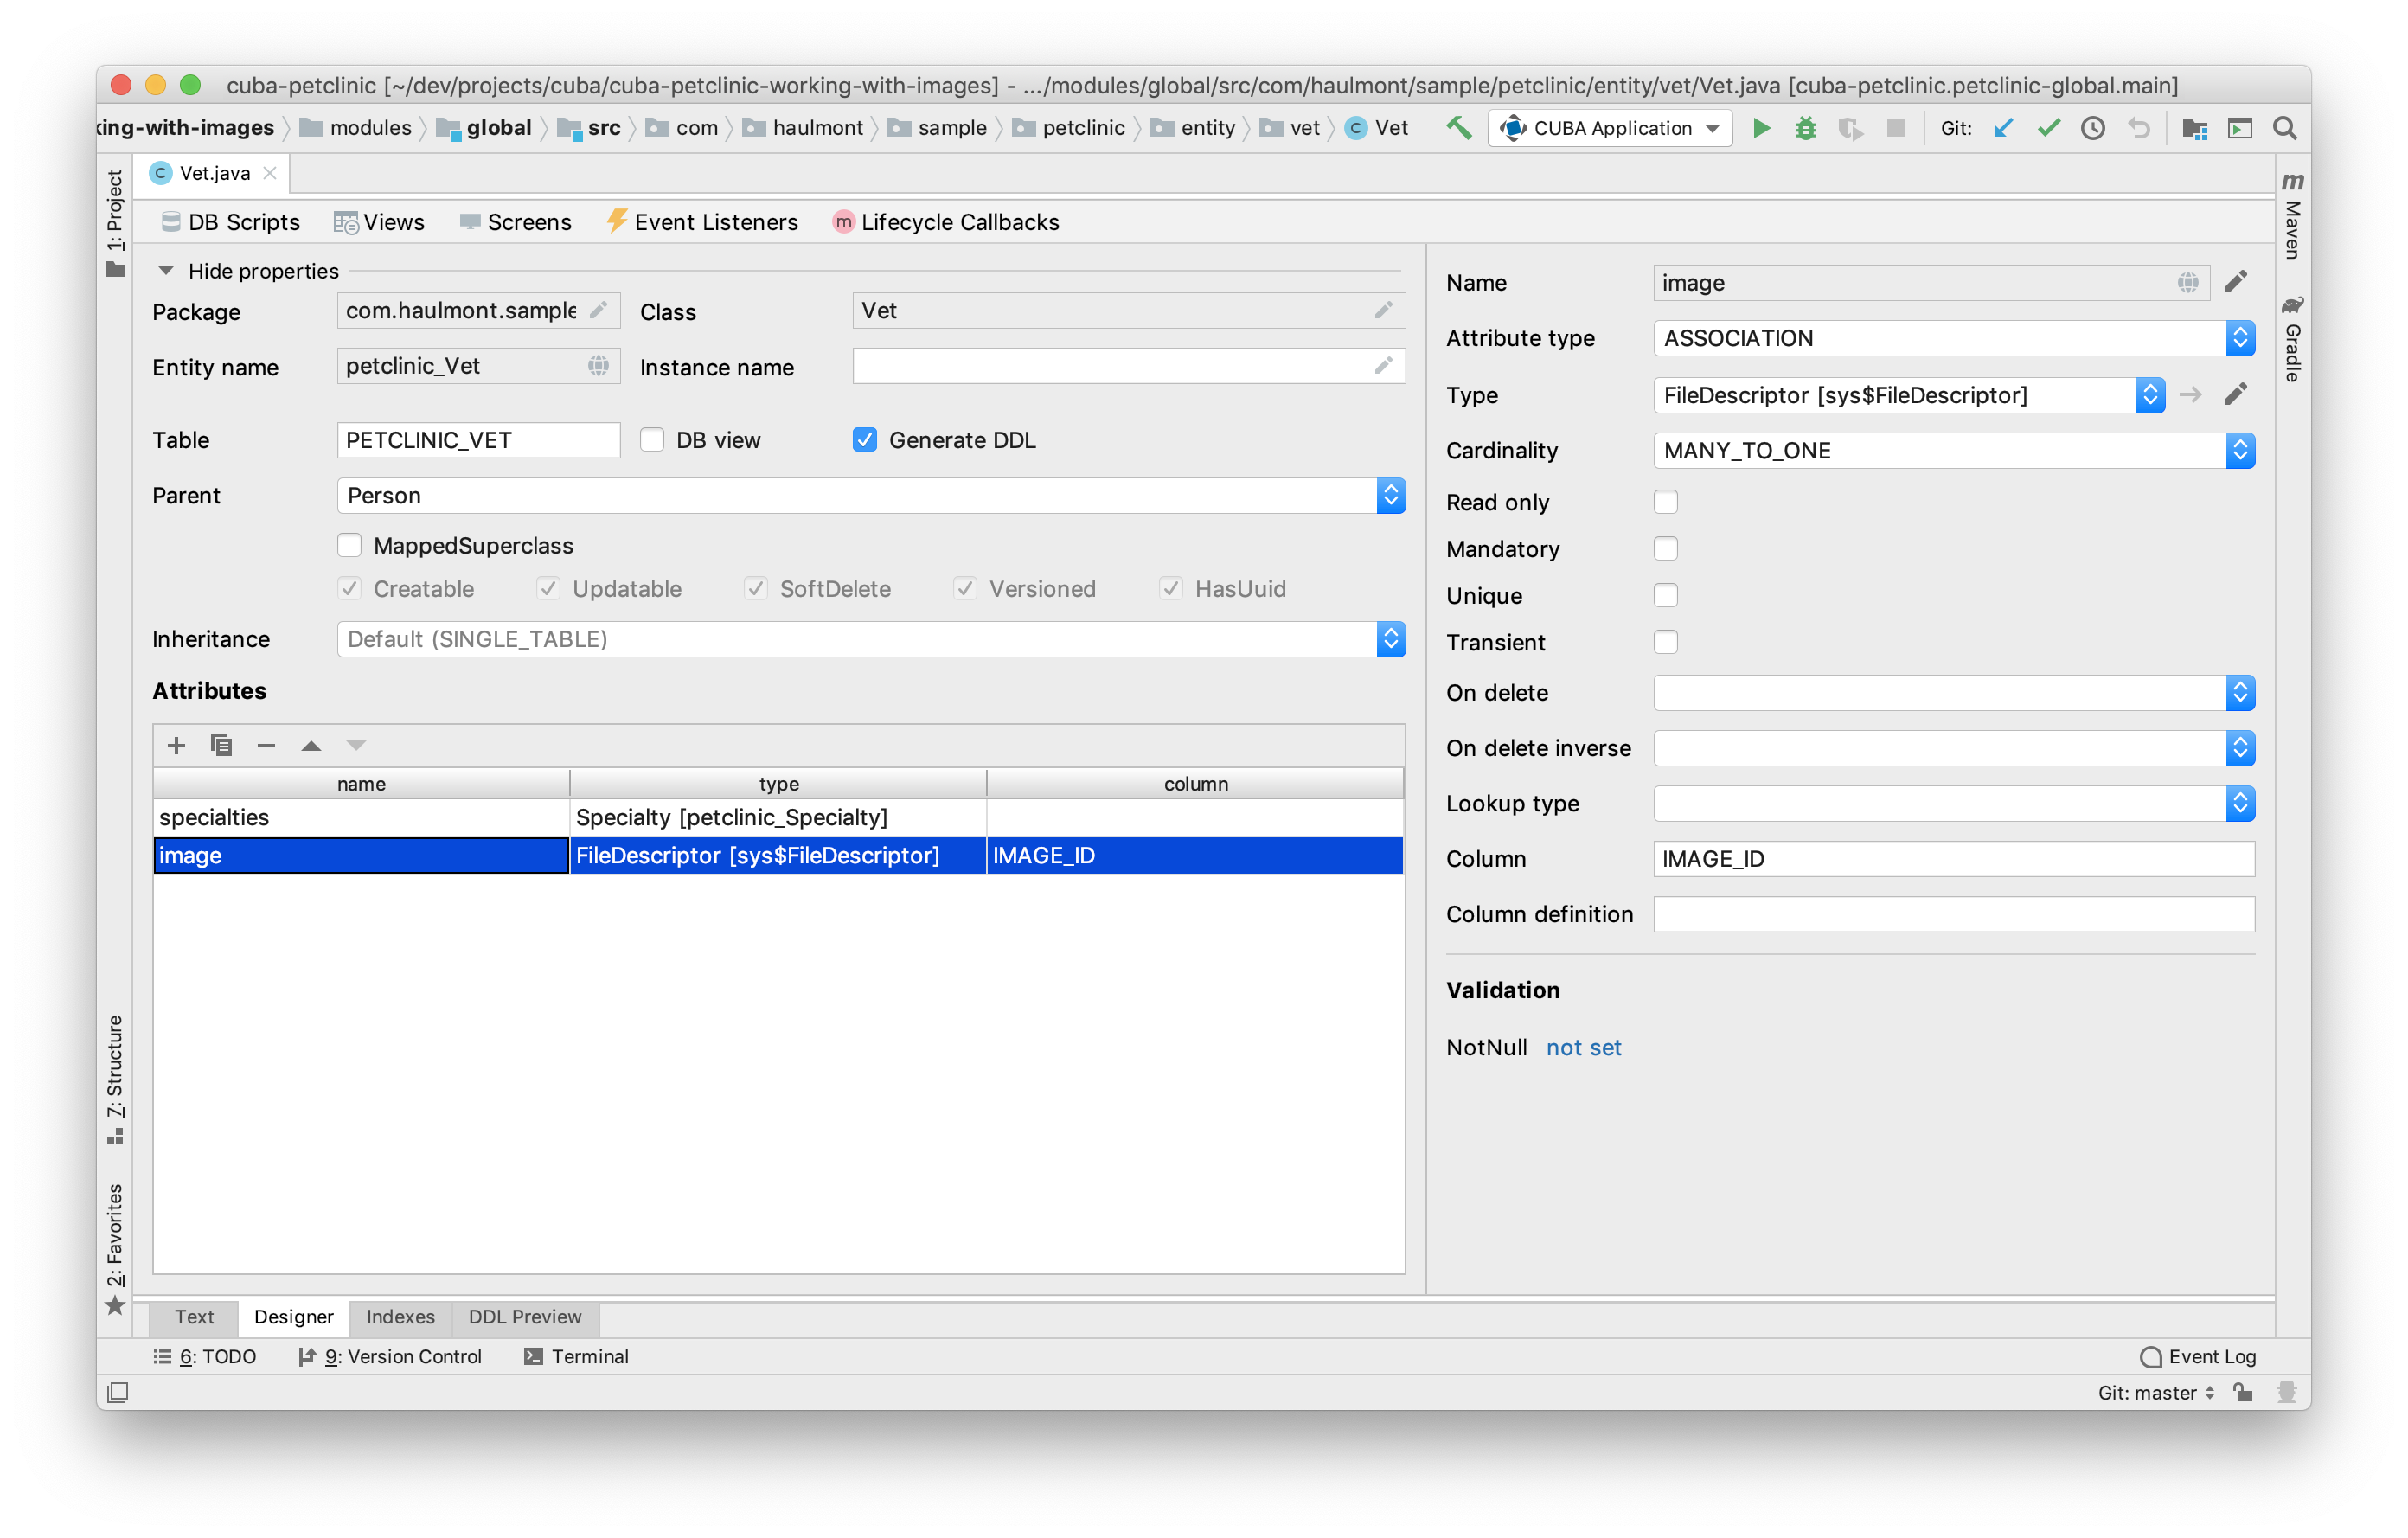Edit Package with the pencil icon

click(x=598, y=310)
